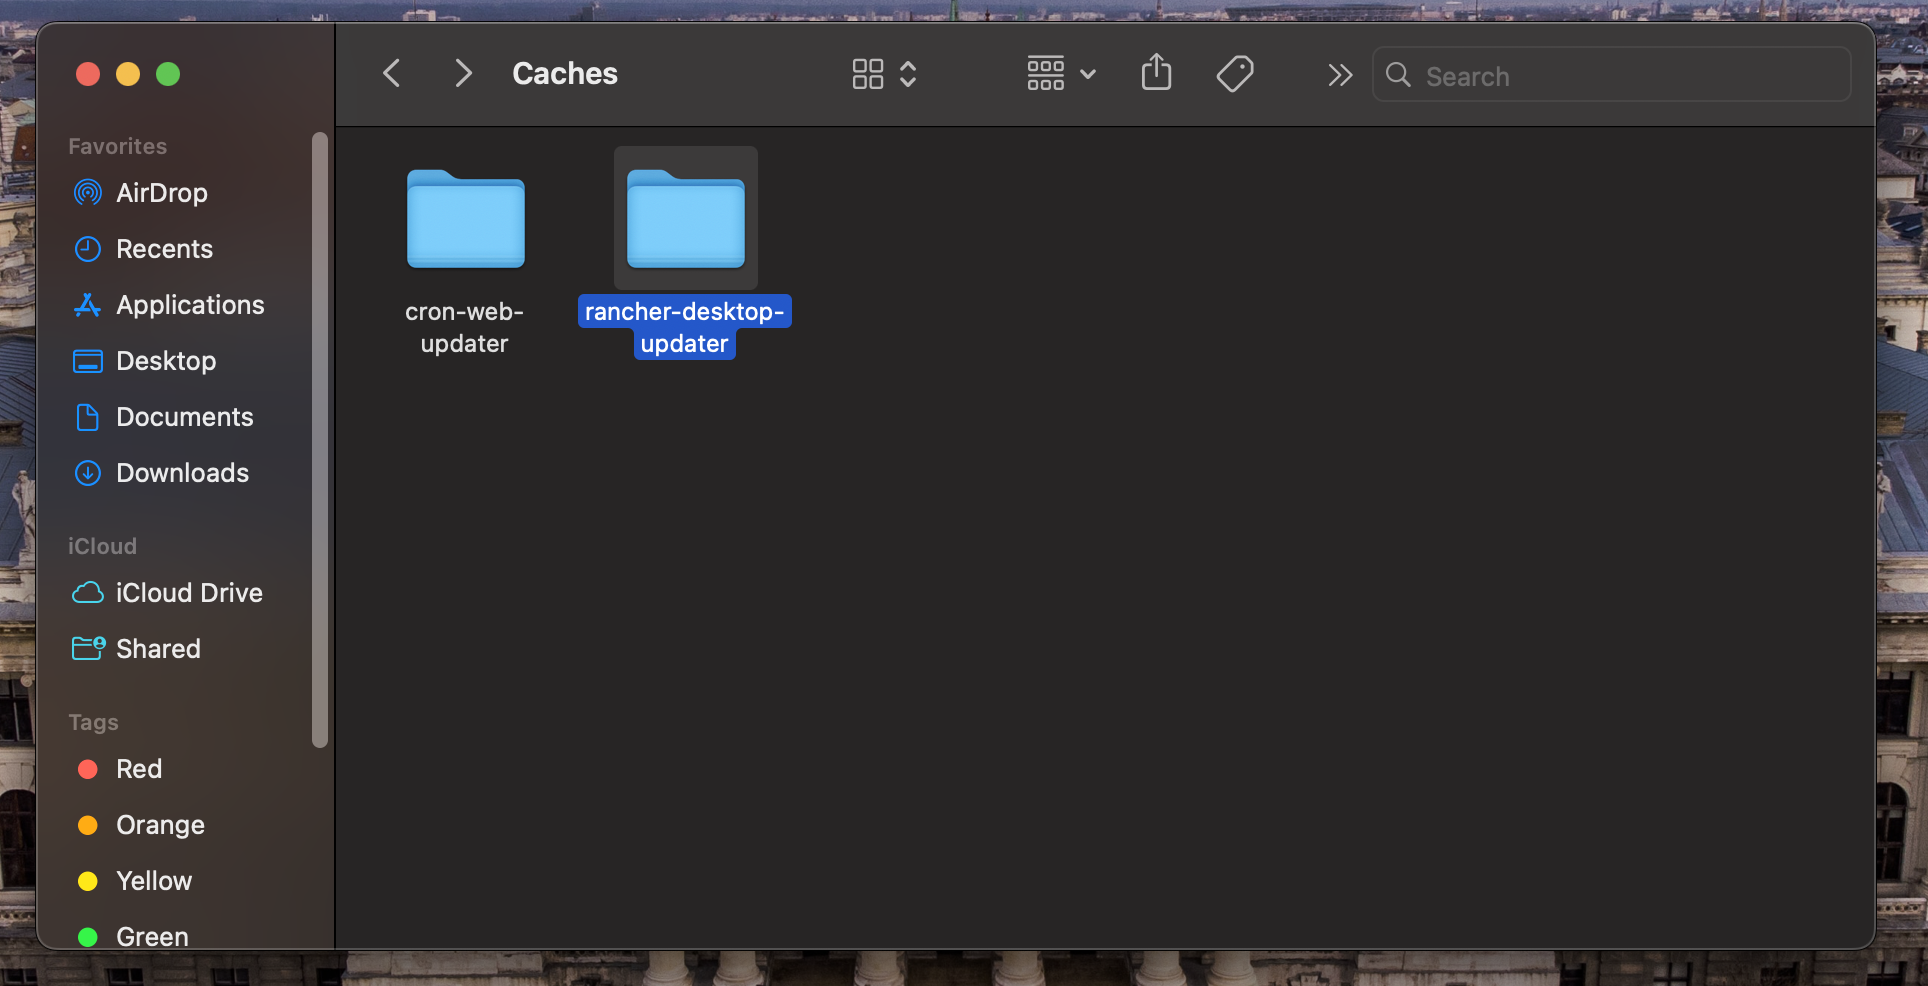Open the Tags editor icon in toolbar
This screenshot has width=1928, height=986.
(1235, 73)
